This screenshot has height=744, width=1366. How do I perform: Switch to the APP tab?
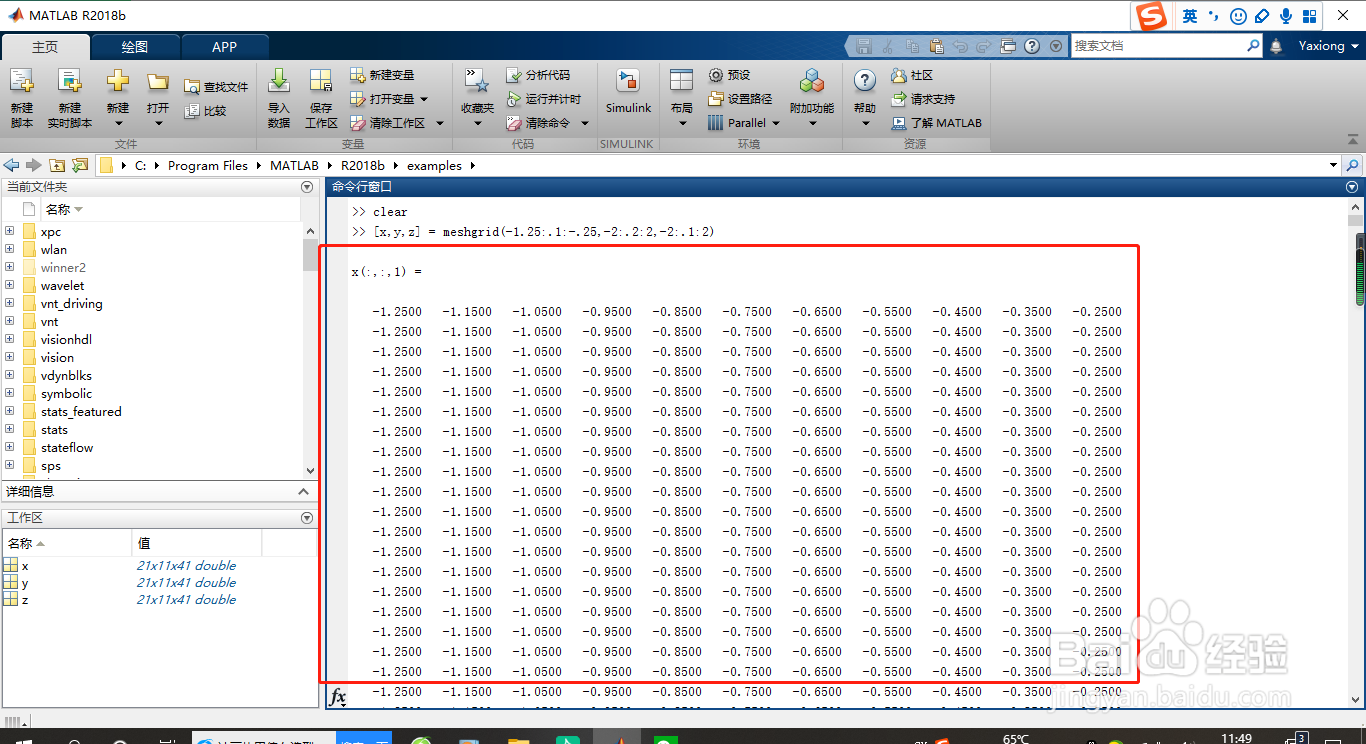point(225,47)
